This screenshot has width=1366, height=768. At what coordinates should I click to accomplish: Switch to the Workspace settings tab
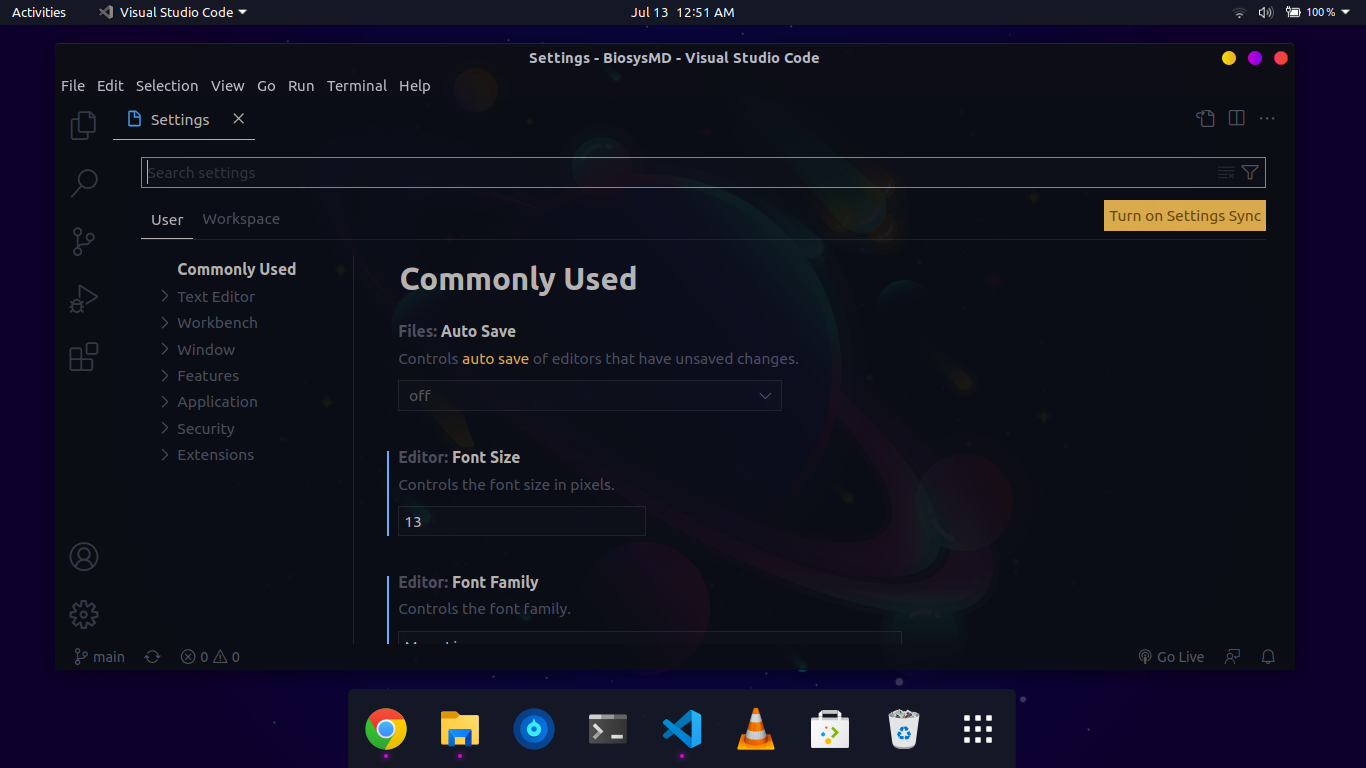click(x=241, y=219)
